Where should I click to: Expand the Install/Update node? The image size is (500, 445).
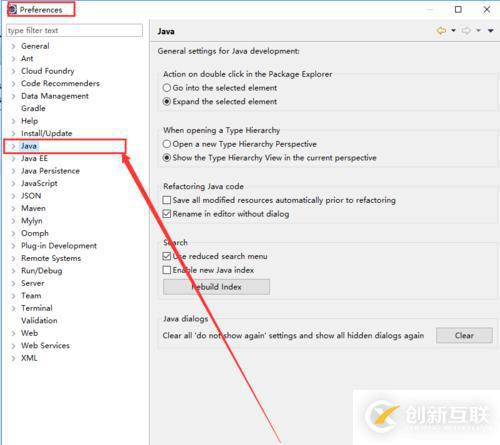pyautogui.click(x=13, y=133)
